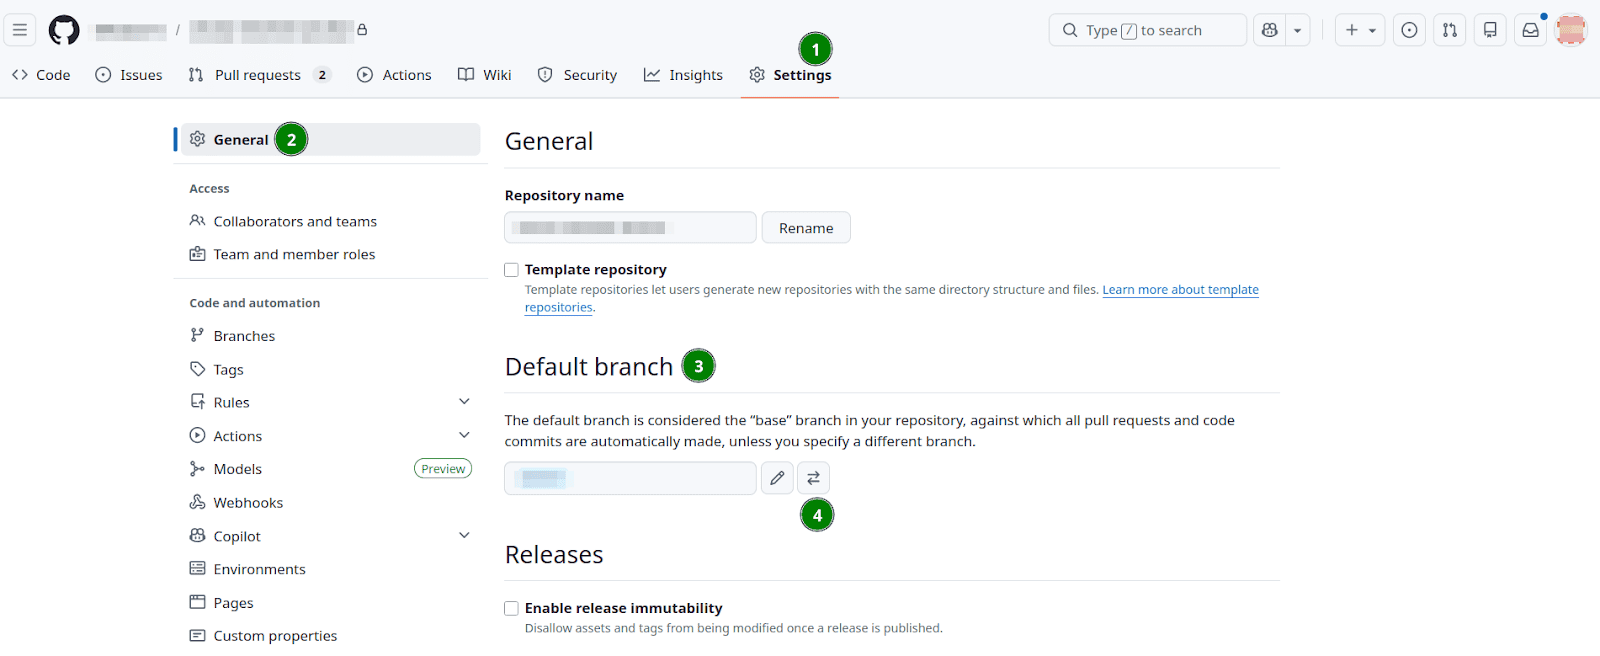Click the Repository name input field
The width and height of the screenshot is (1600, 656).
(x=630, y=227)
